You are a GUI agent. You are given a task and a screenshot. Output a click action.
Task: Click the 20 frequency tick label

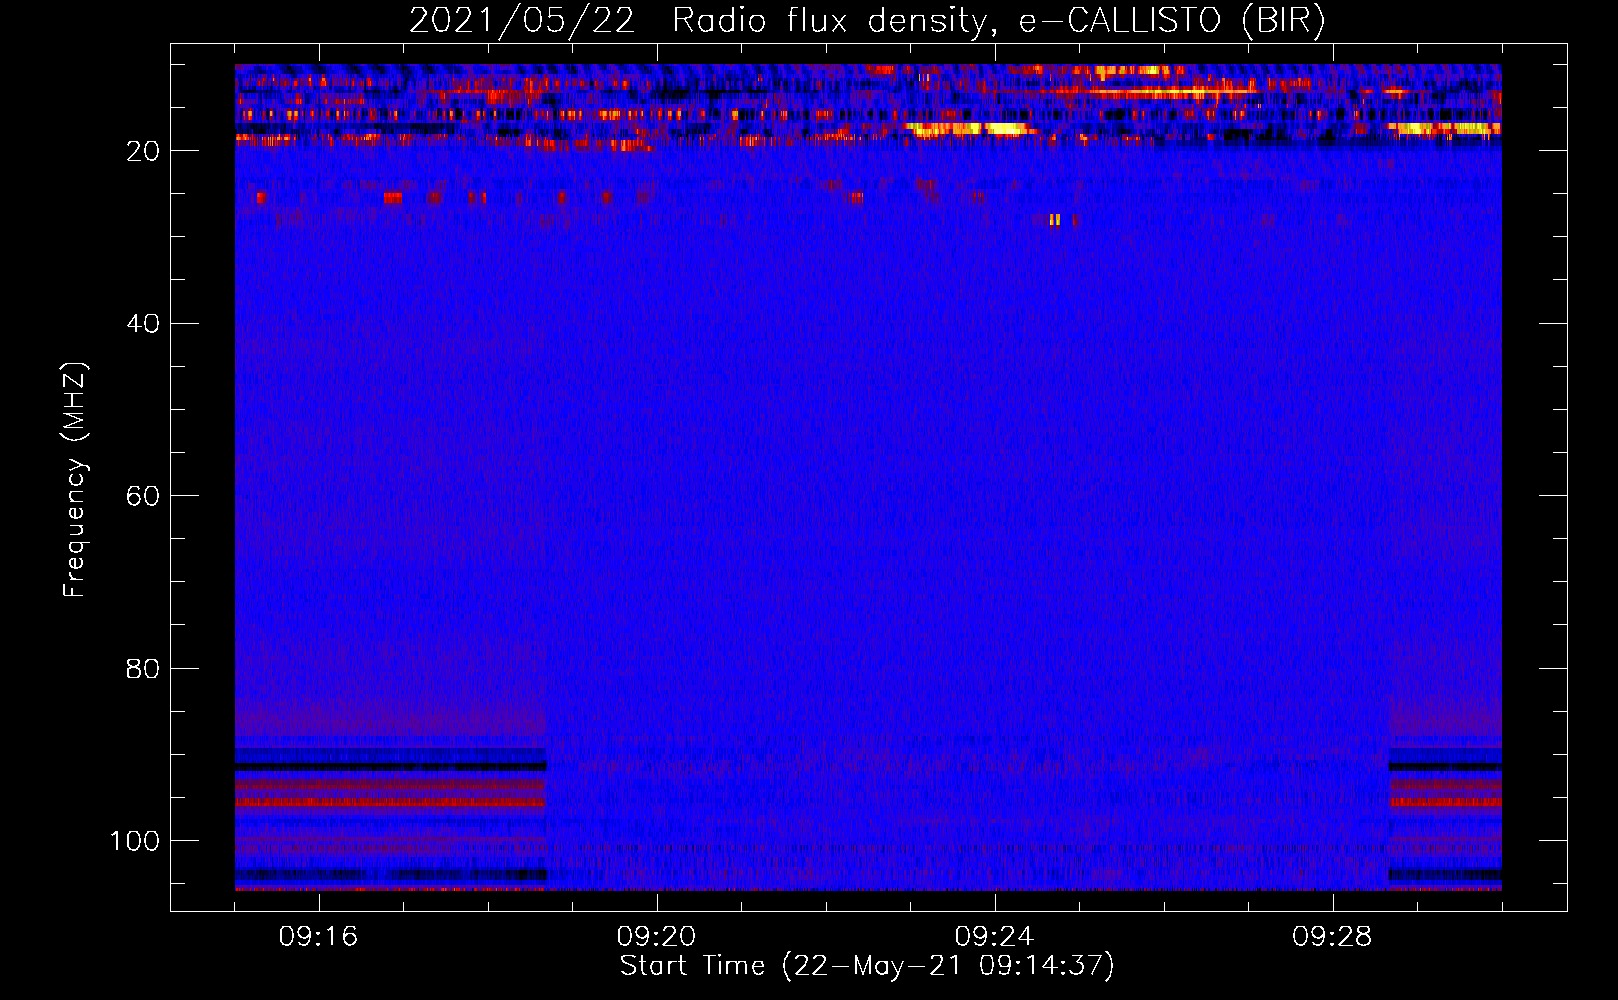click(x=143, y=151)
